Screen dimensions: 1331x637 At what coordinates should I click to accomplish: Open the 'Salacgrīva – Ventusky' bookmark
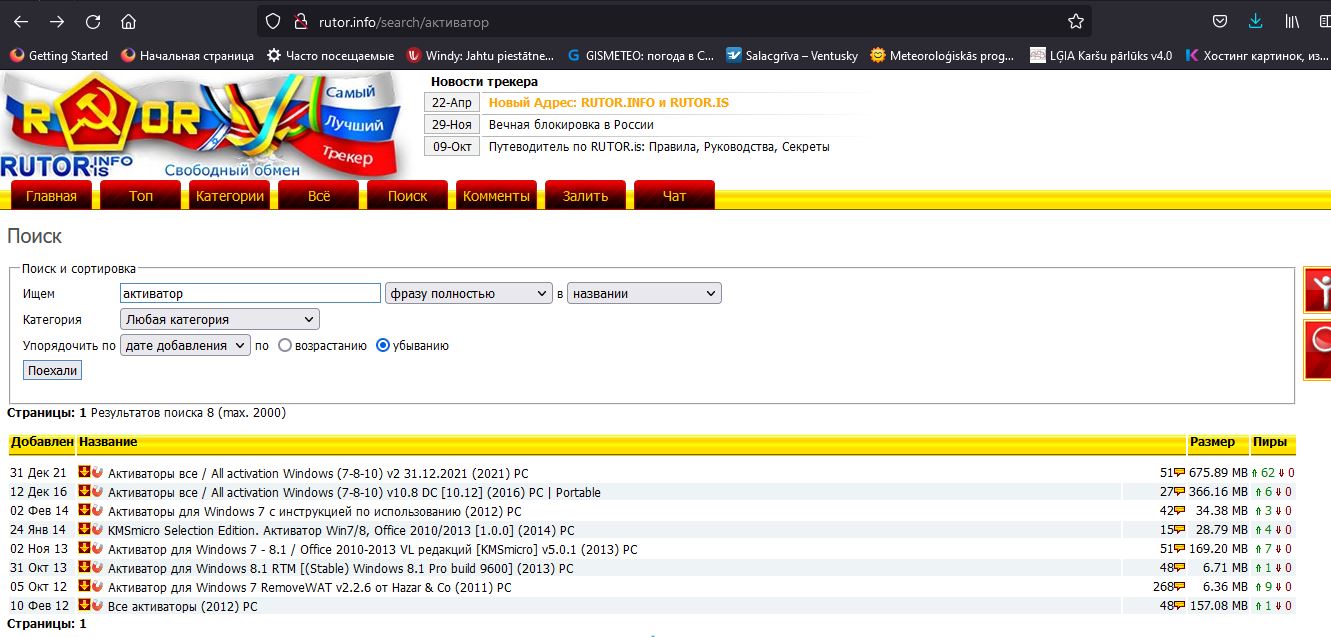pyautogui.click(x=792, y=56)
